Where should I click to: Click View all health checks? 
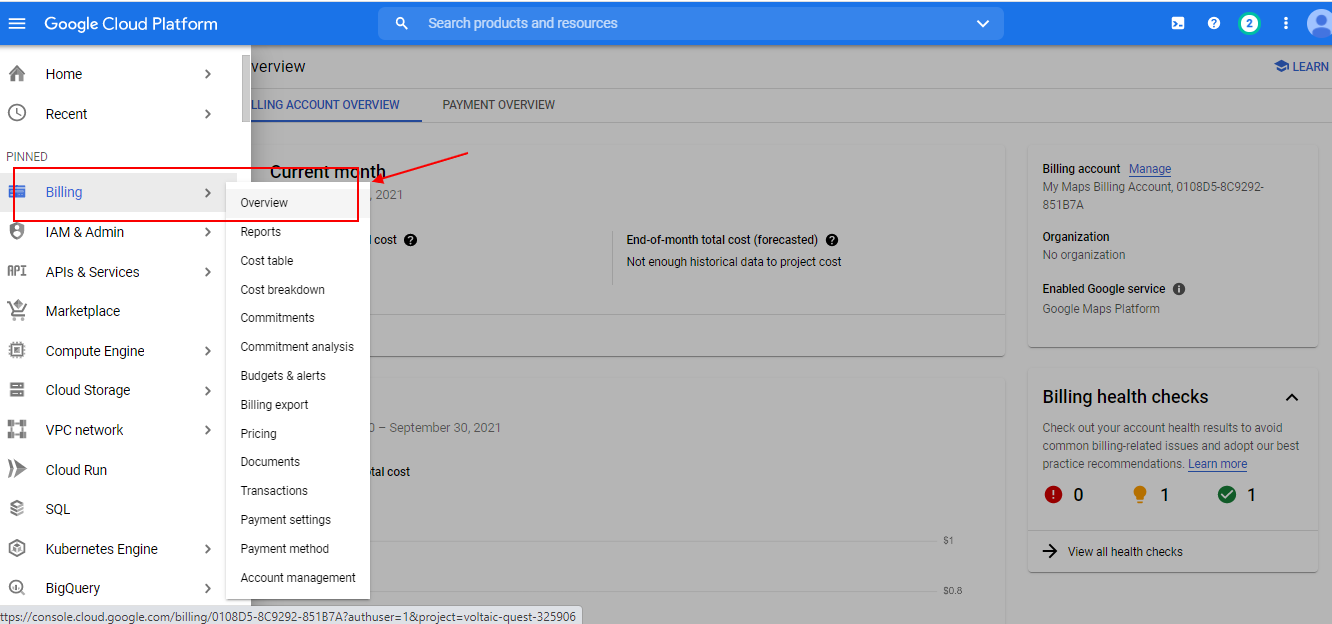[1125, 552]
